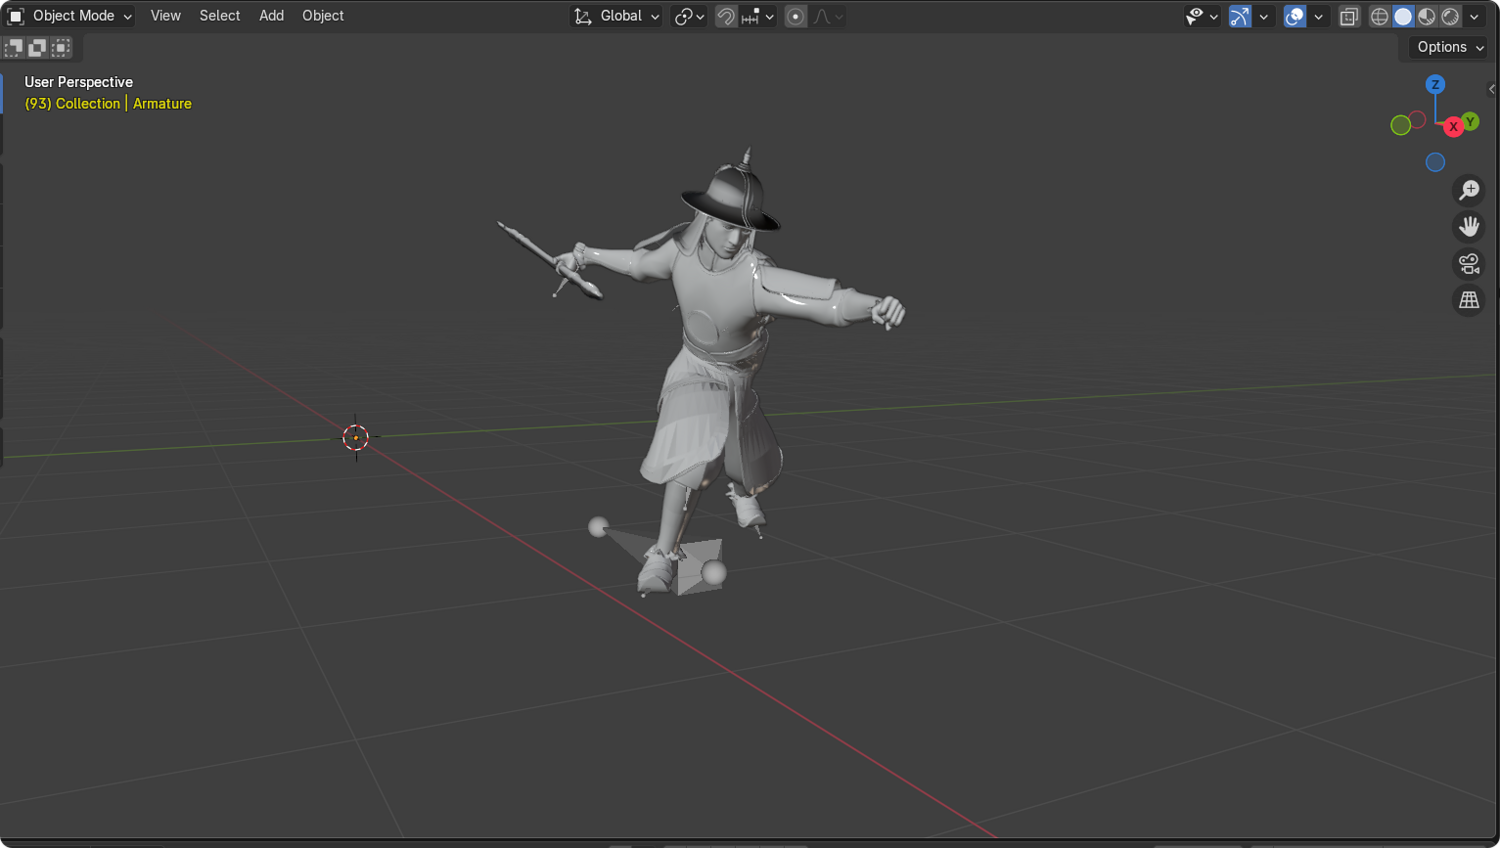
Task: Open object visibility and selectability dropdown
Action: (1201, 16)
